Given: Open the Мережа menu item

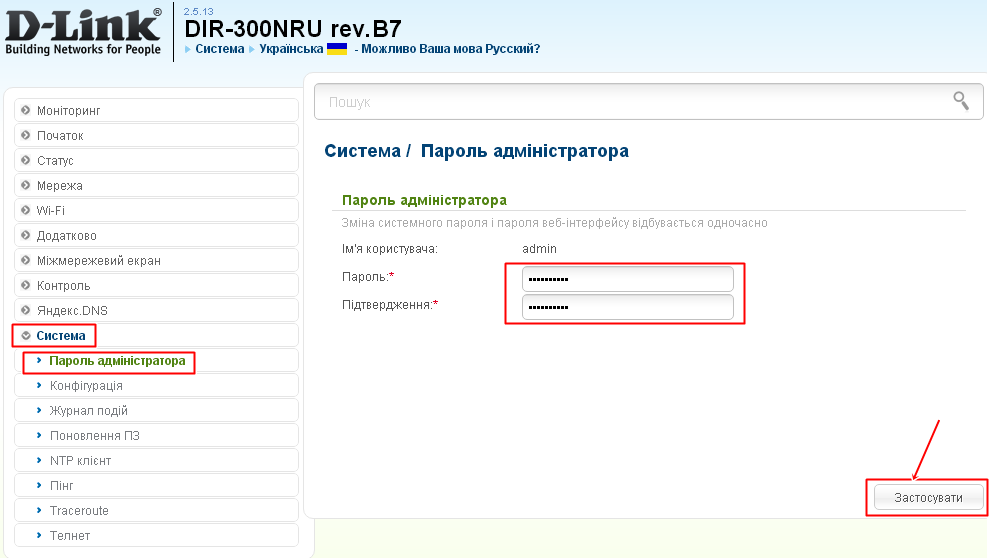Looking at the screenshot, I should (x=156, y=185).
